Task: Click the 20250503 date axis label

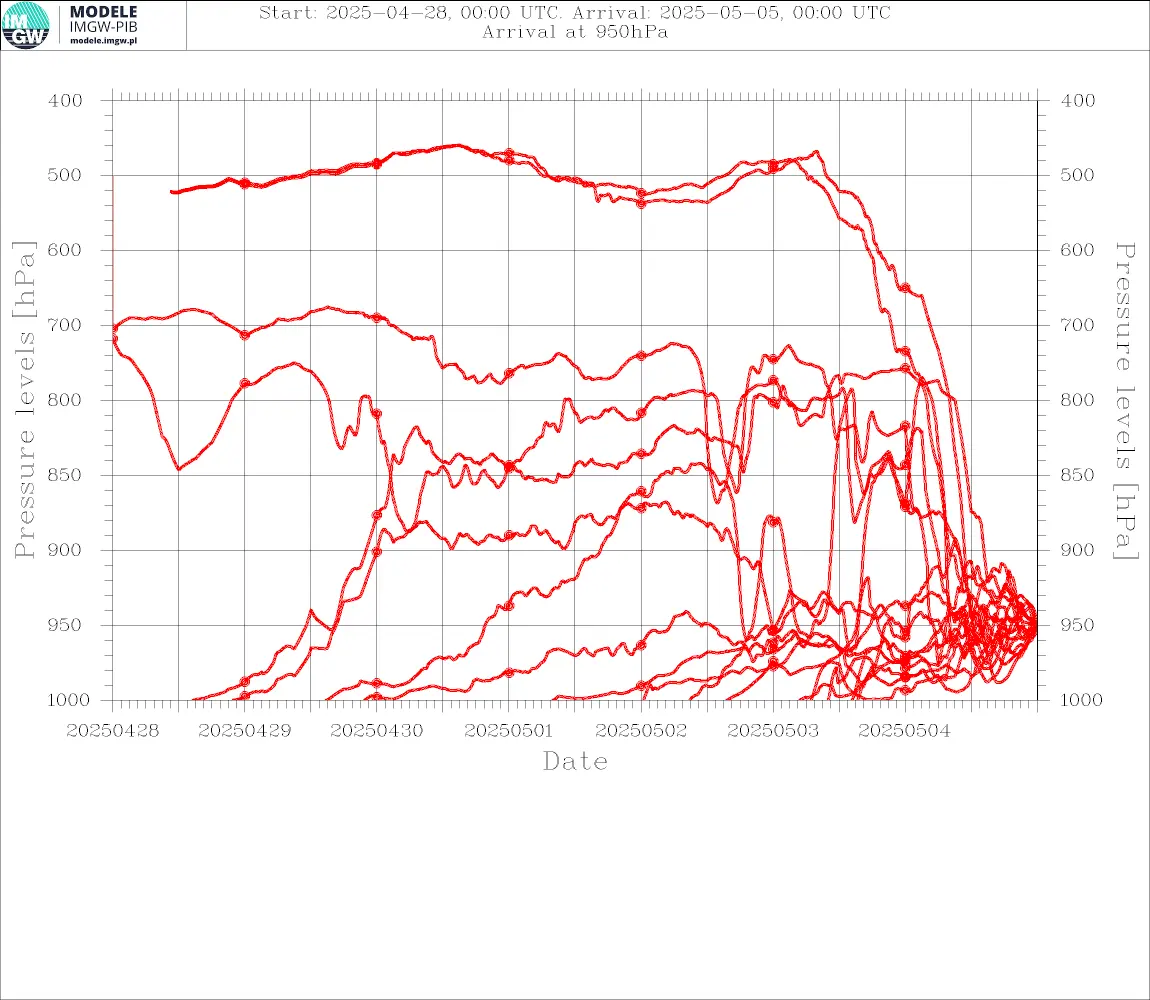Action: pos(773,731)
